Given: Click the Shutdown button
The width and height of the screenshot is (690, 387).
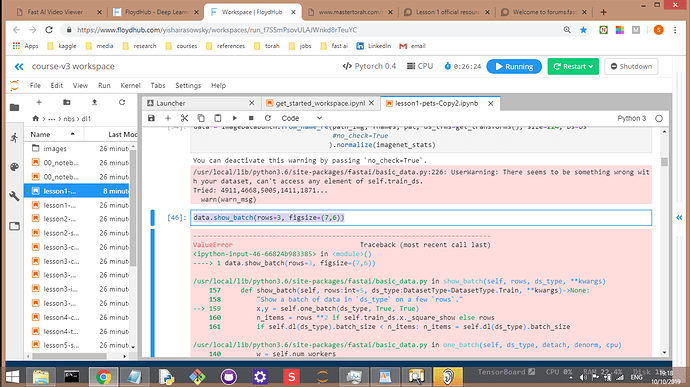Looking at the screenshot, I should pyautogui.click(x=631, y=66).
